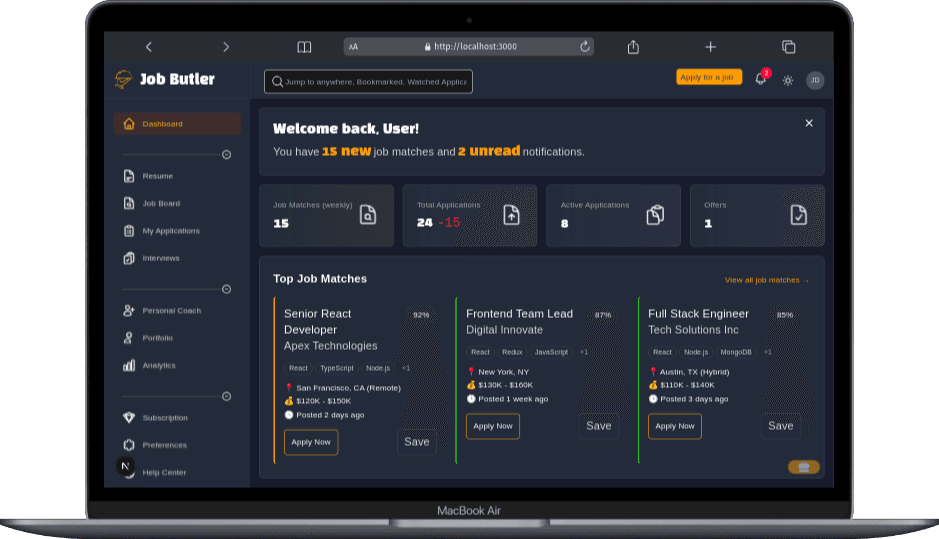
Task: Click the Total Applications upload icon
Action: 511,214
